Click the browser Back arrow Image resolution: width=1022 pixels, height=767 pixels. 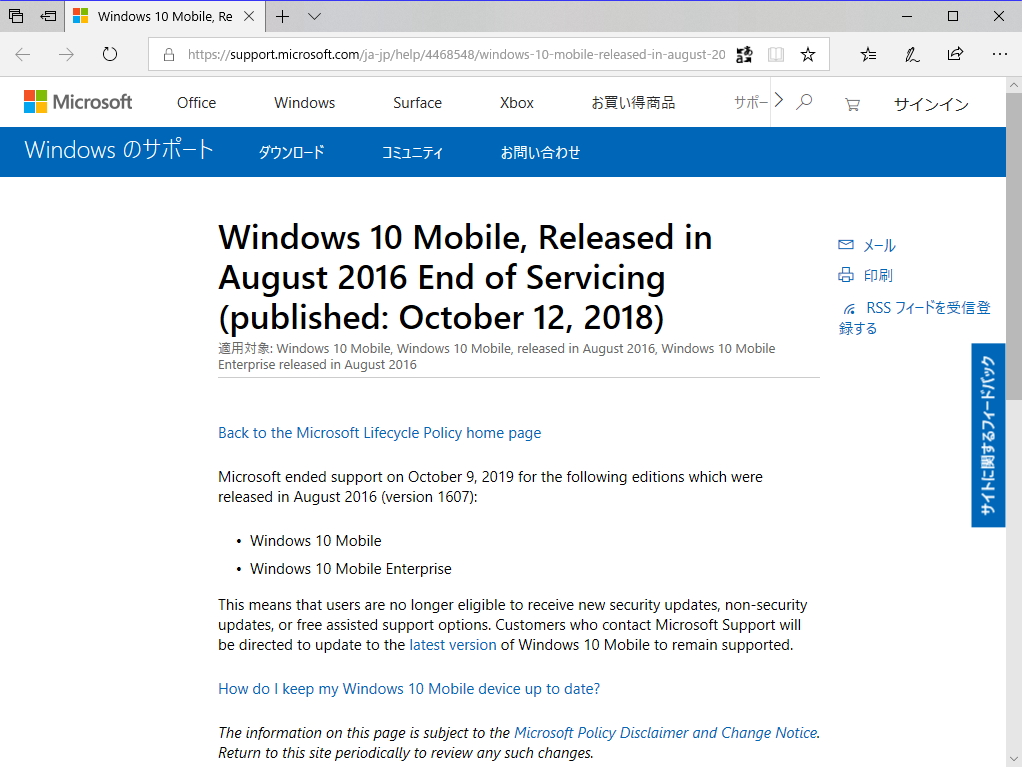pyautogui.click(x=23, y=54)
